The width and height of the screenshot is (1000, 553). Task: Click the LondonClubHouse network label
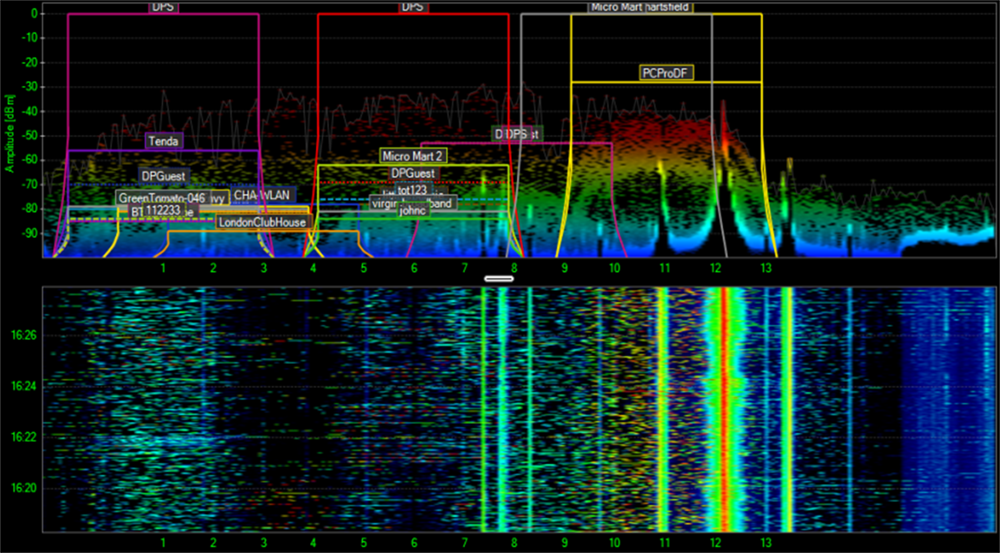(x=262, y=222)
